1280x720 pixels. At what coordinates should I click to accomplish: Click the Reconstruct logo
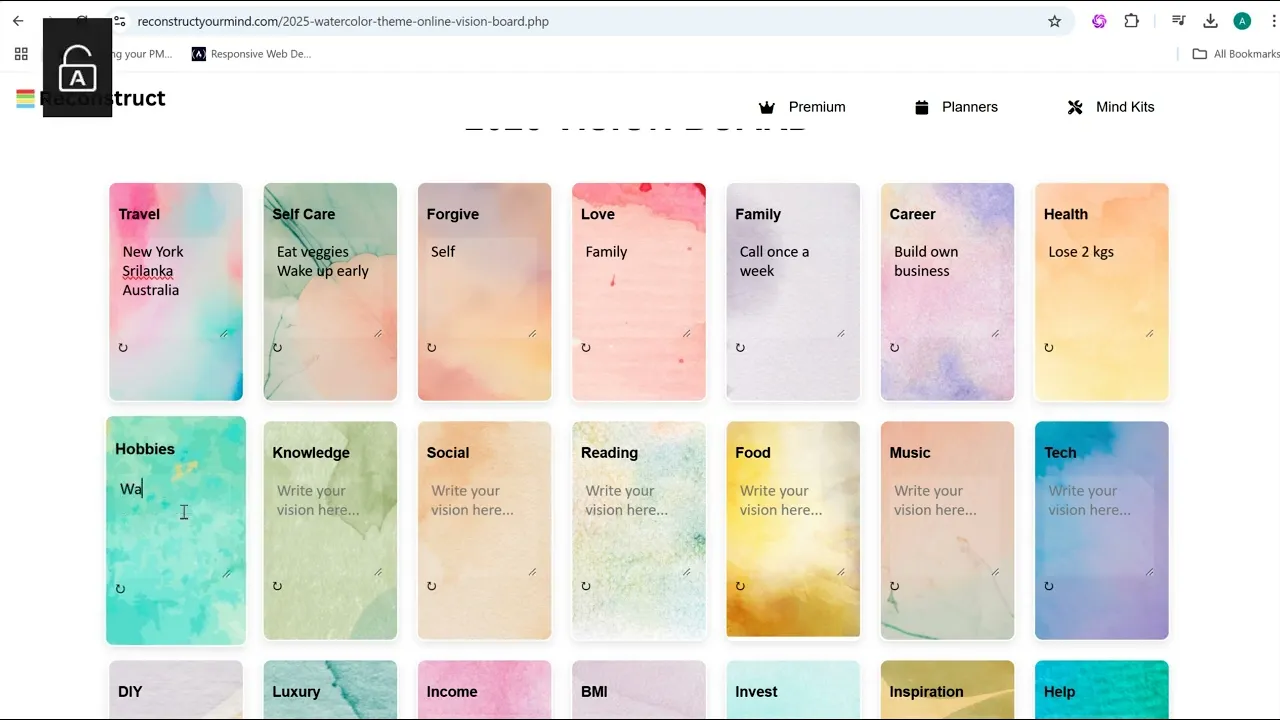pyautogui.click(x=90, y=98)
